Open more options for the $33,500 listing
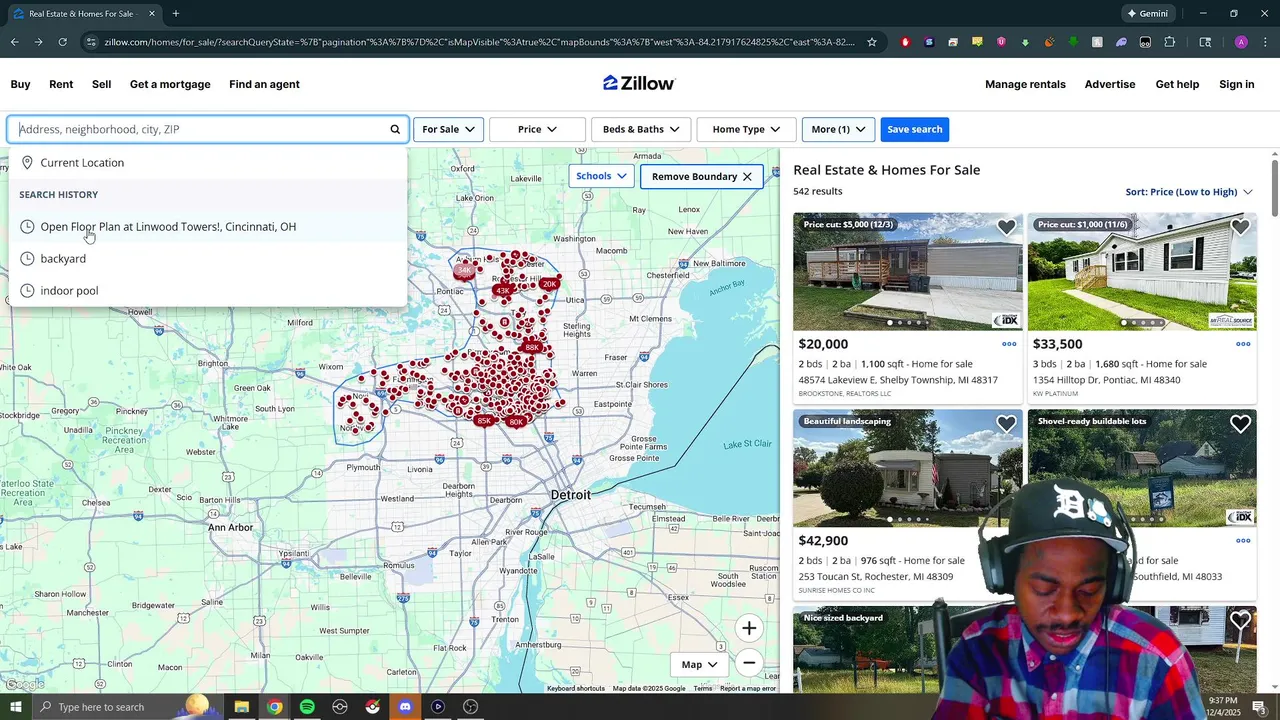The height and width of the screenshot is (720, 1280). (x=1243, y=344)
